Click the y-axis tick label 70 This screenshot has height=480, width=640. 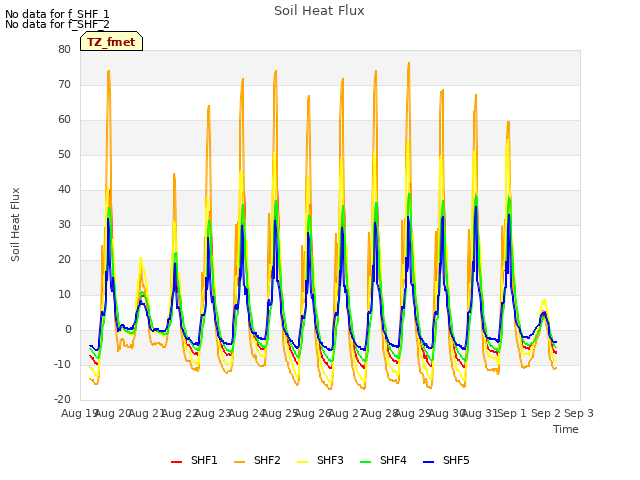tap(64, 84)
